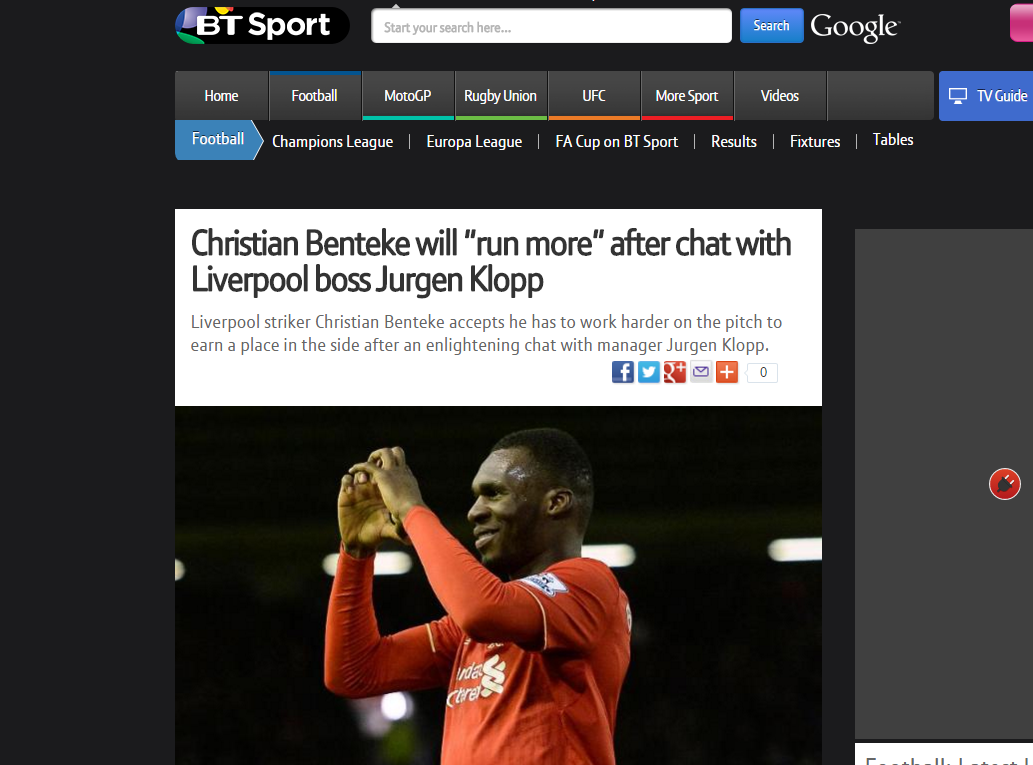Click the Search button
The width and height of the screenshot is (1033, 765).
tap(771, 26)
